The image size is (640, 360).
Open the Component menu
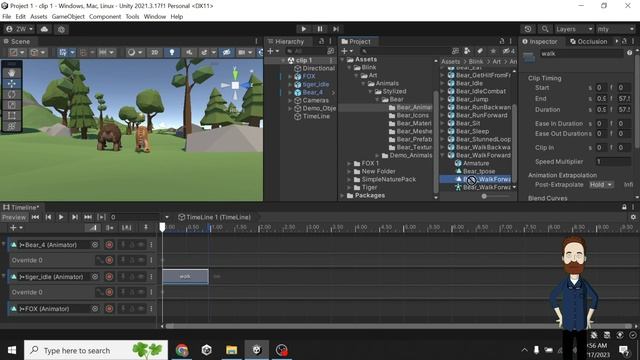coord(105,17)
